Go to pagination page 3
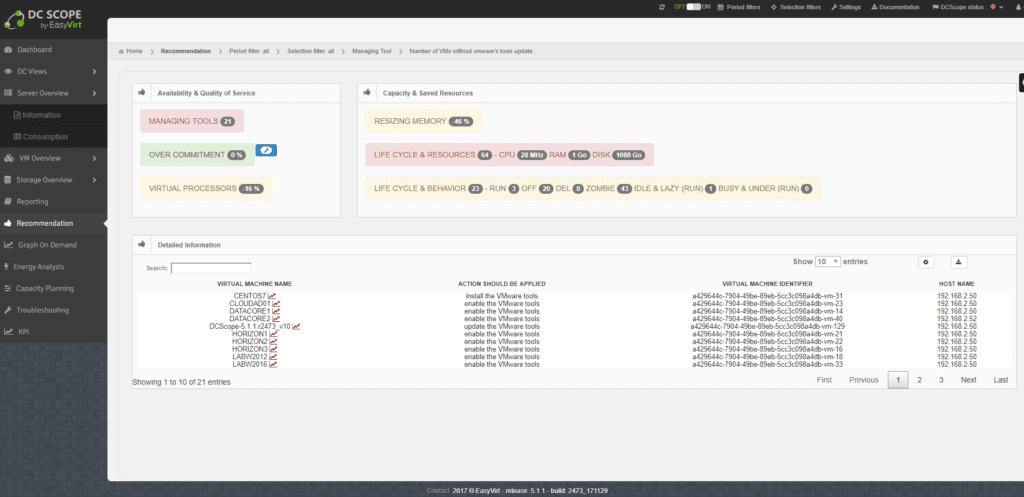 [x=941, y=380]
